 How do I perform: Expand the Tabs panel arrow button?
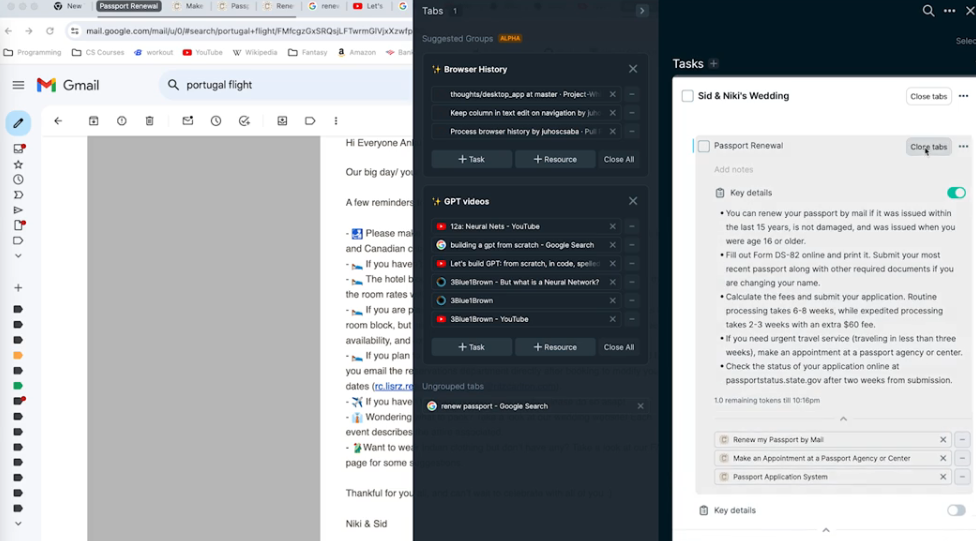click(642, 11)
